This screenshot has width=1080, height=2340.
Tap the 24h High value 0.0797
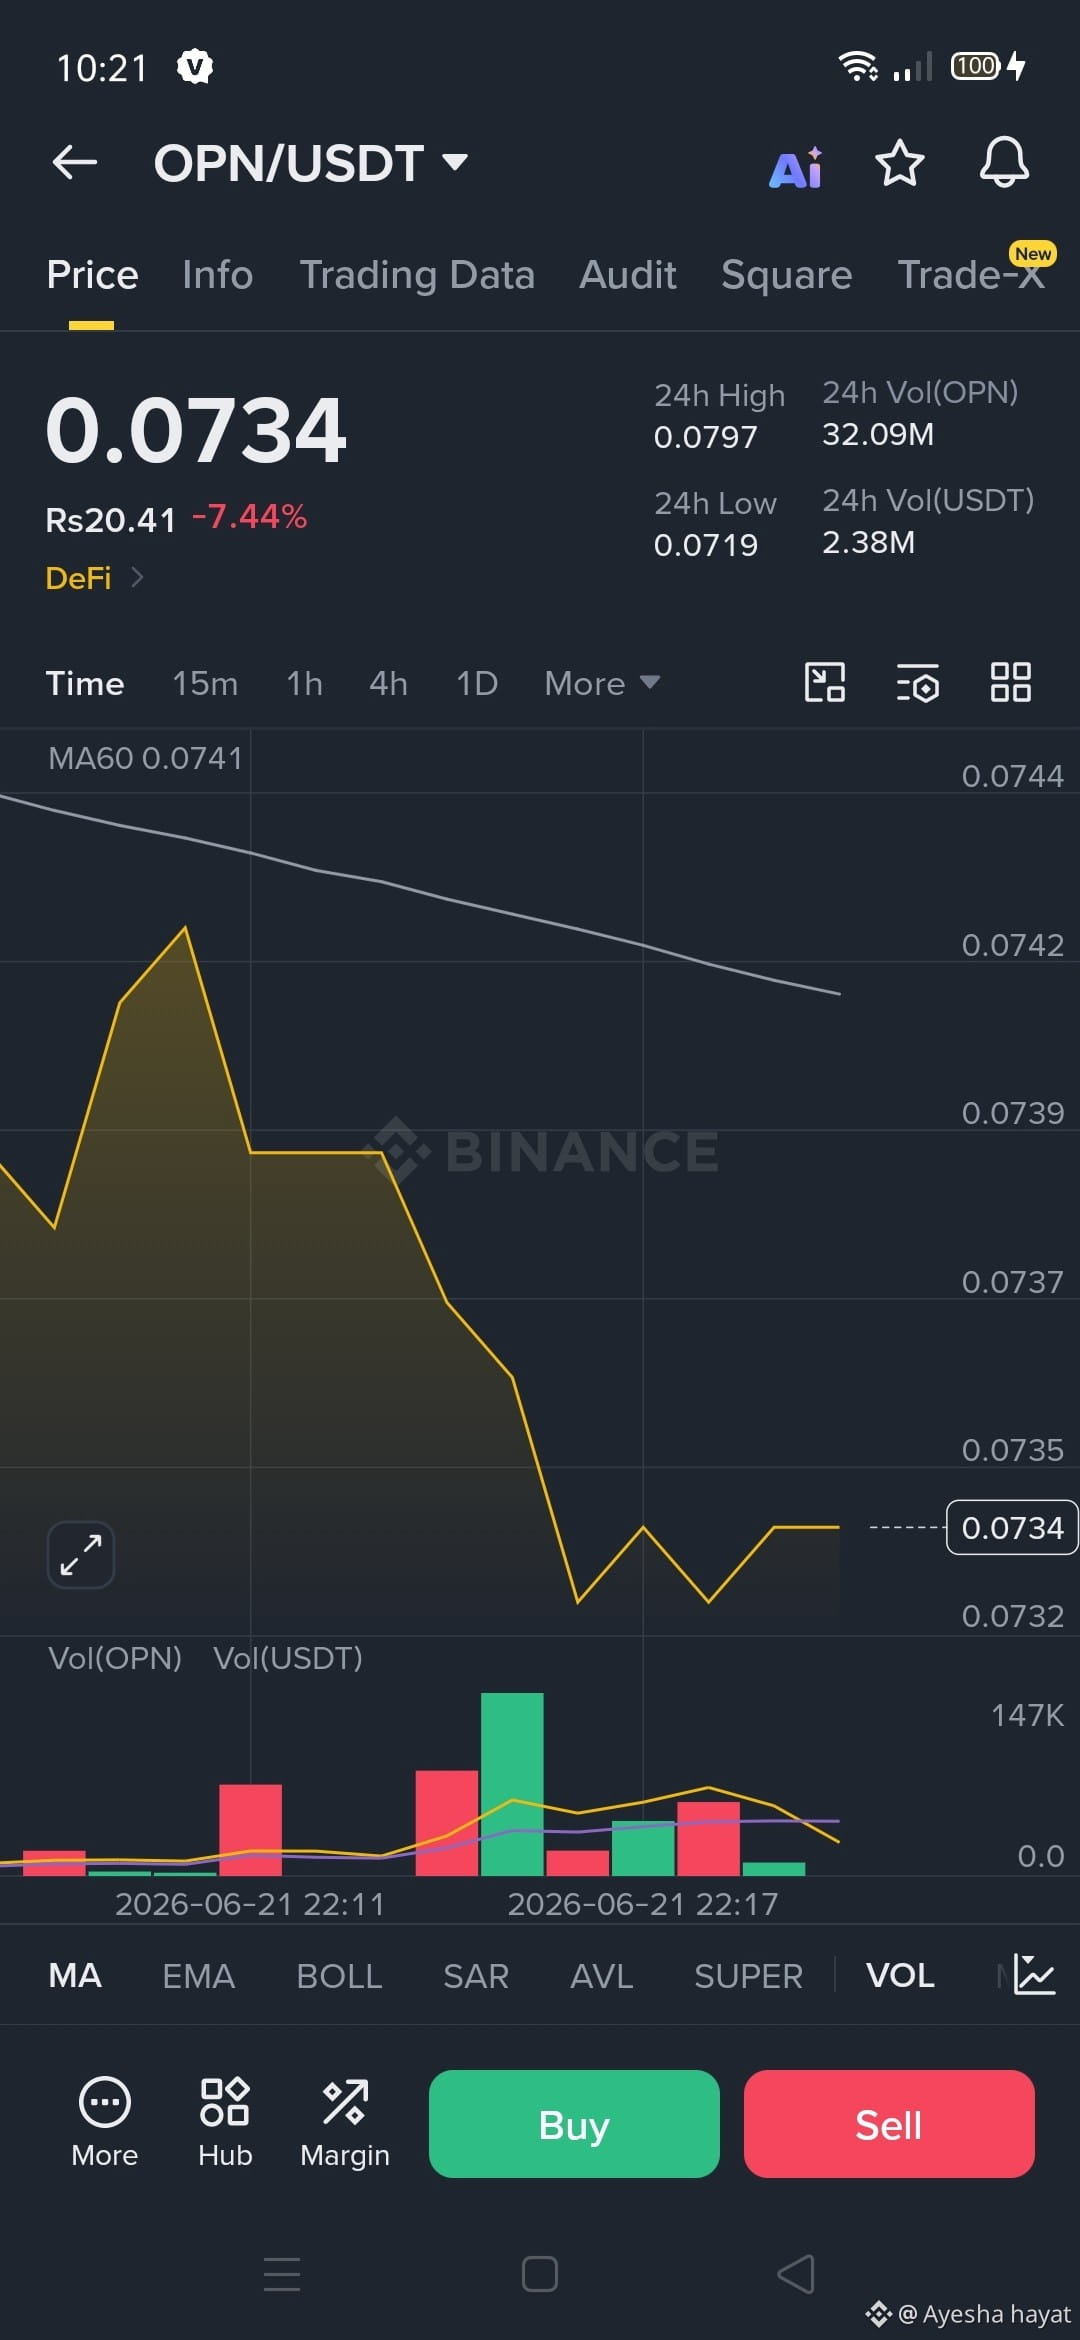pos(705,437)
